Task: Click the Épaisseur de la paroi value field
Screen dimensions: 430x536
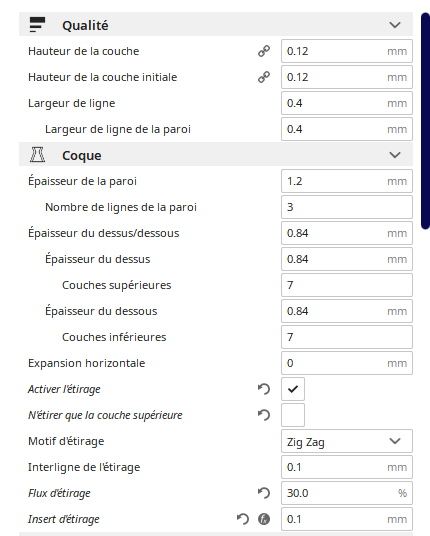Action: click(347, 181)
